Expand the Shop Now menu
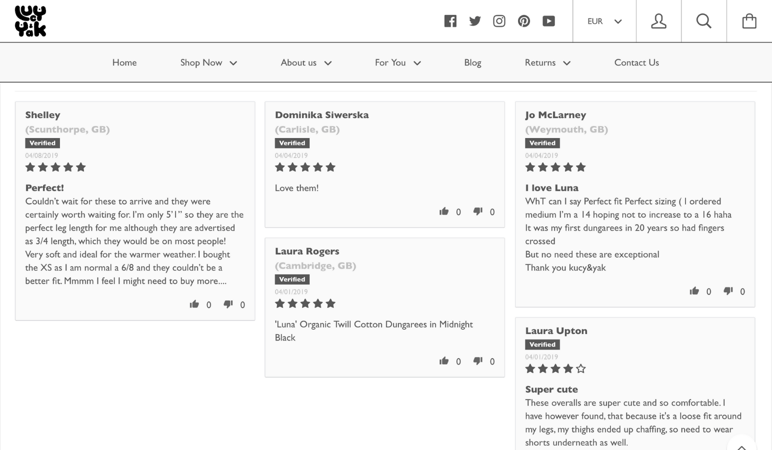 [208, 63]
